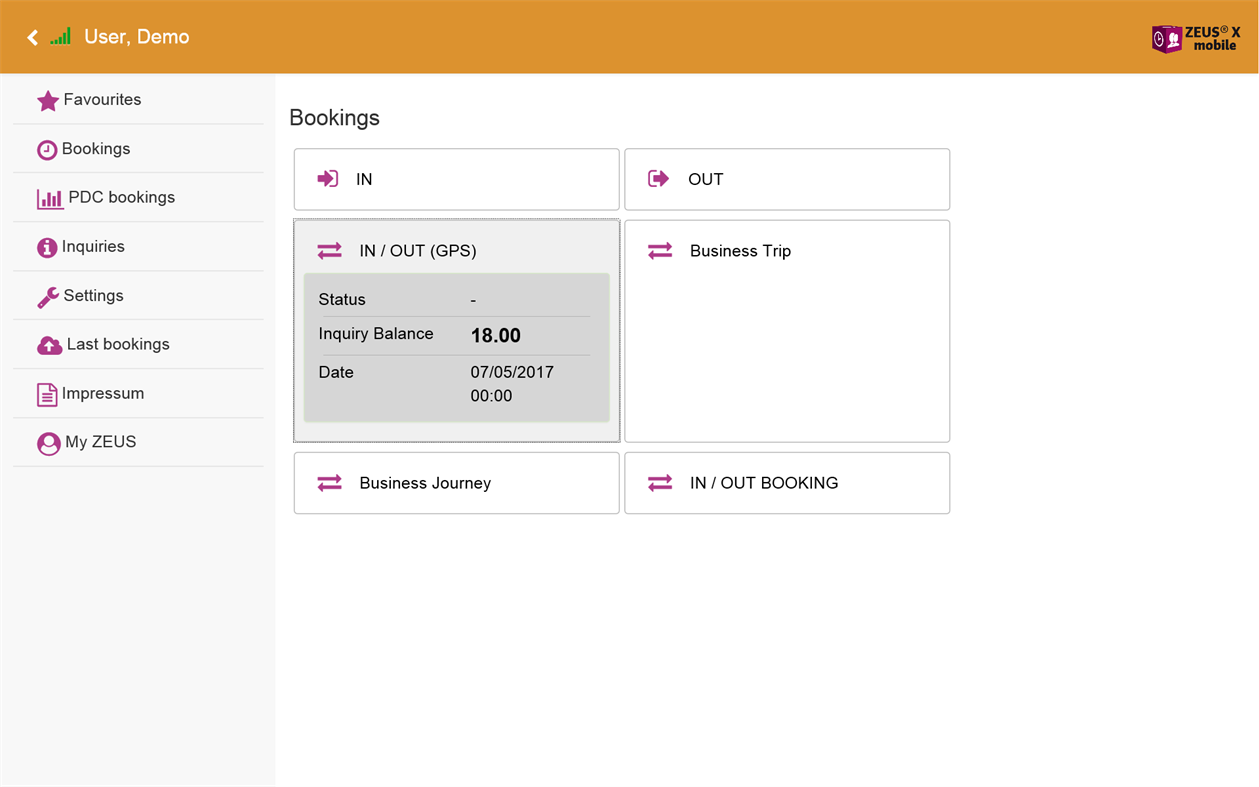Viewport: 1259px width, 787px height.
Task: Choose the IN / OUT BOOKING button
Action: point(786,483)
